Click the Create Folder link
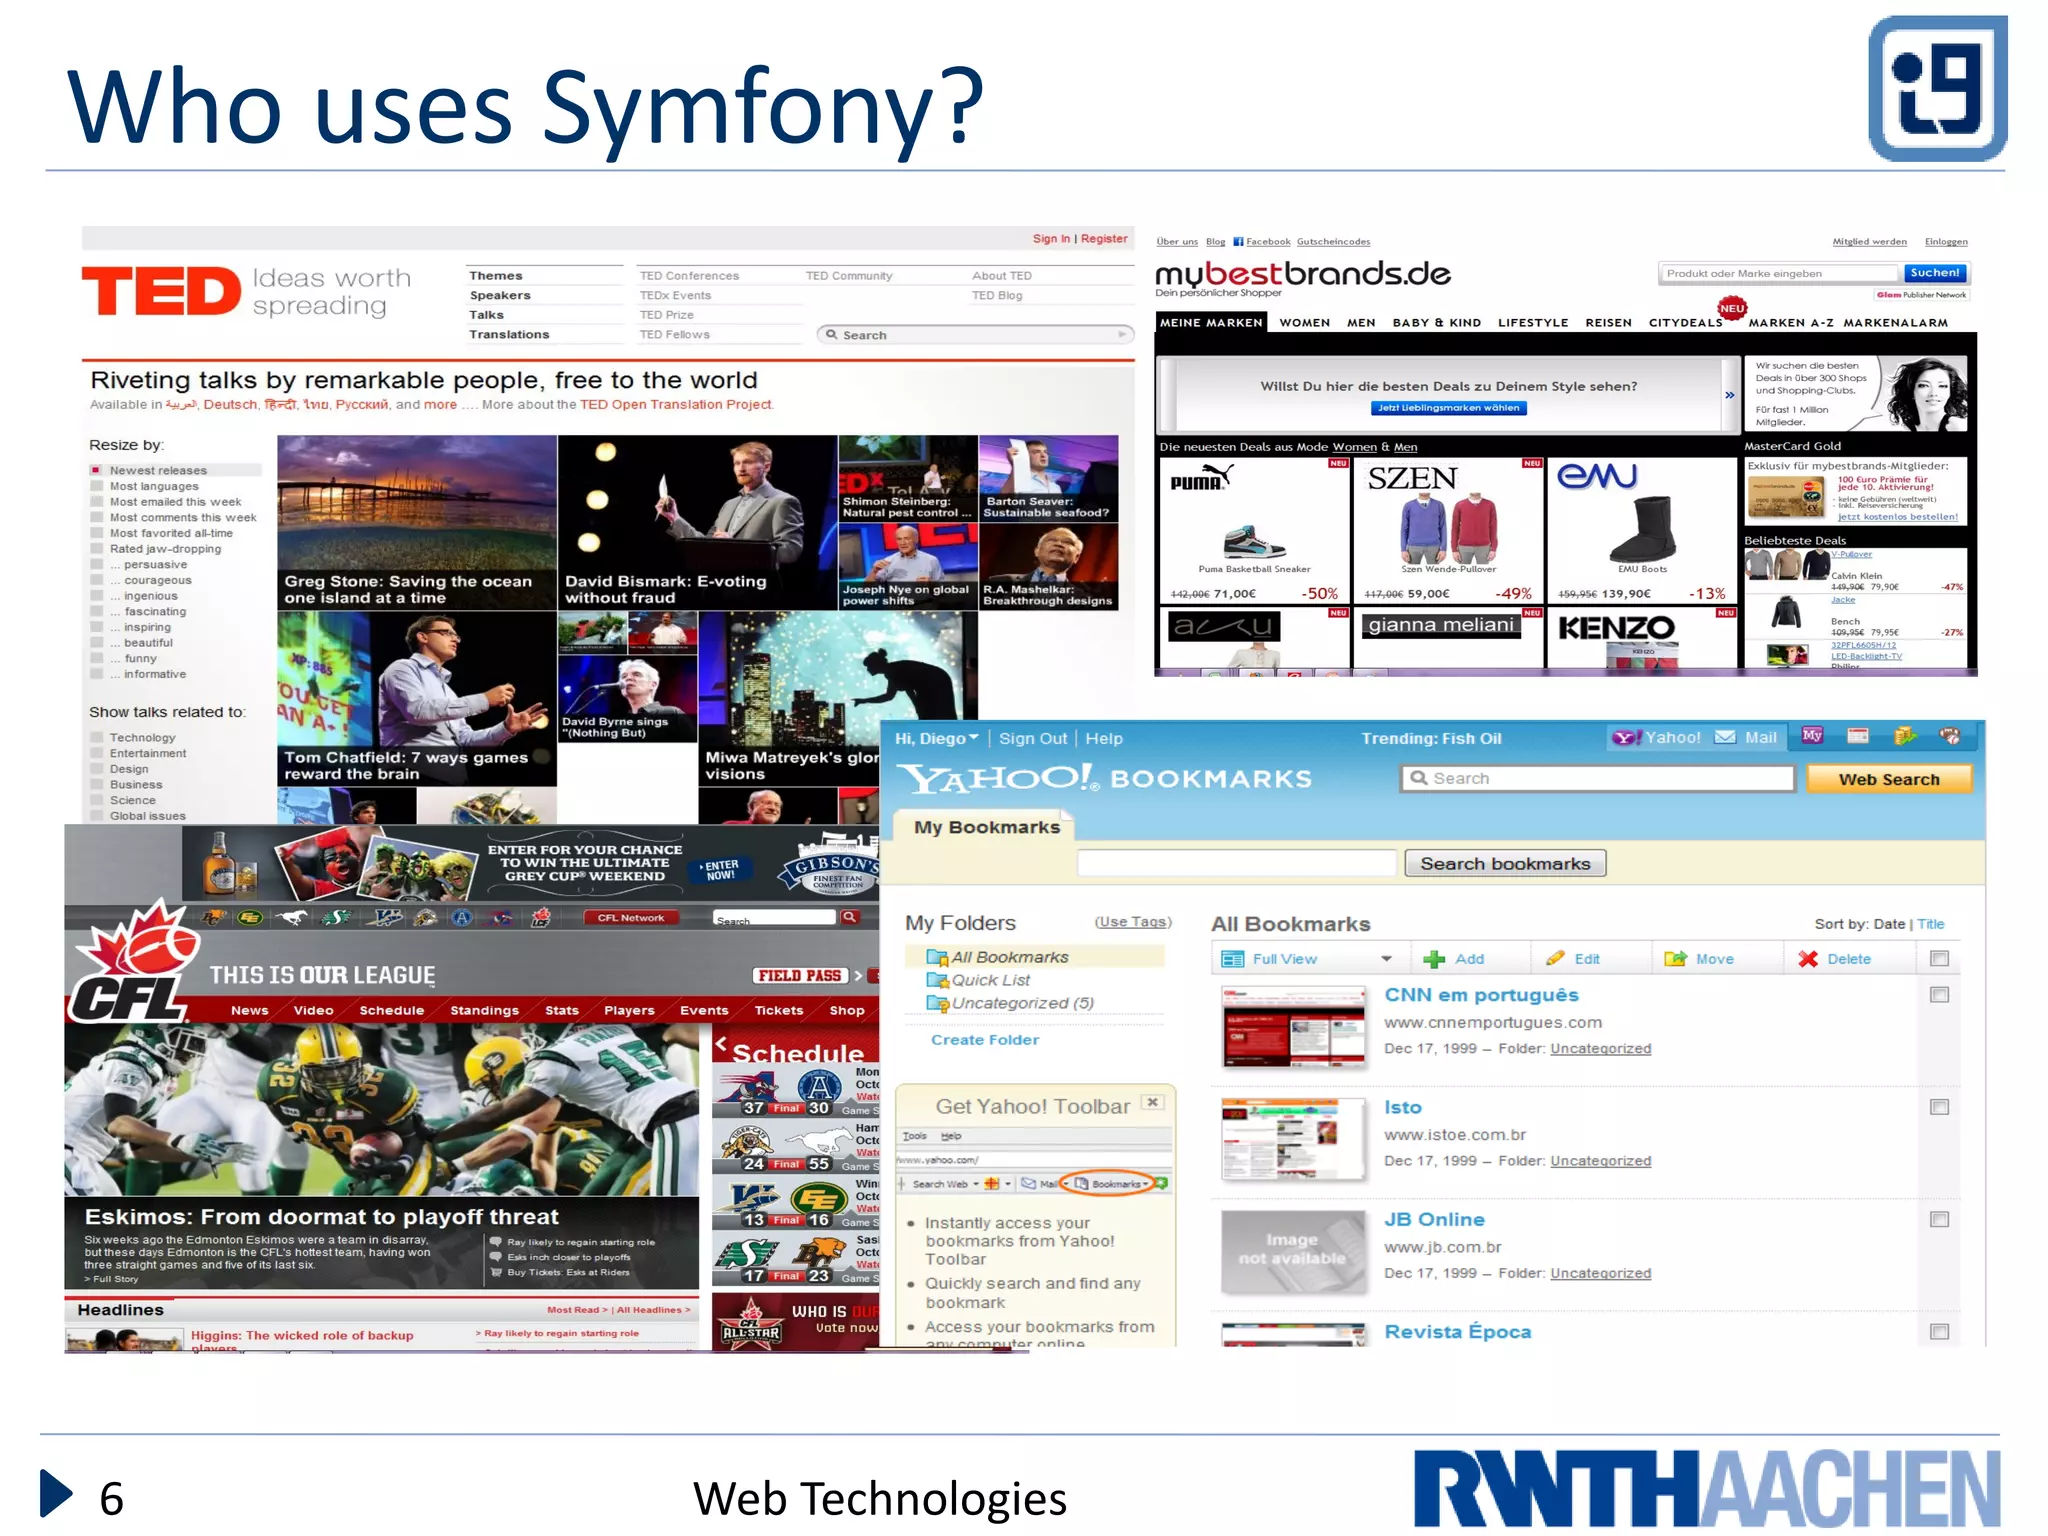The image size is (2048, 1536). click(985, 1040)
